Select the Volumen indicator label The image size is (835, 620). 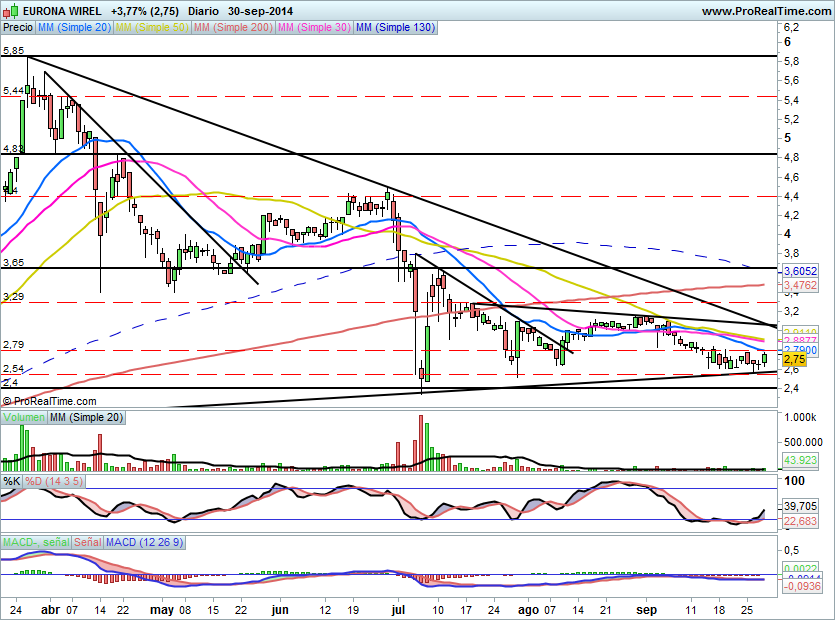click(22, 416)
